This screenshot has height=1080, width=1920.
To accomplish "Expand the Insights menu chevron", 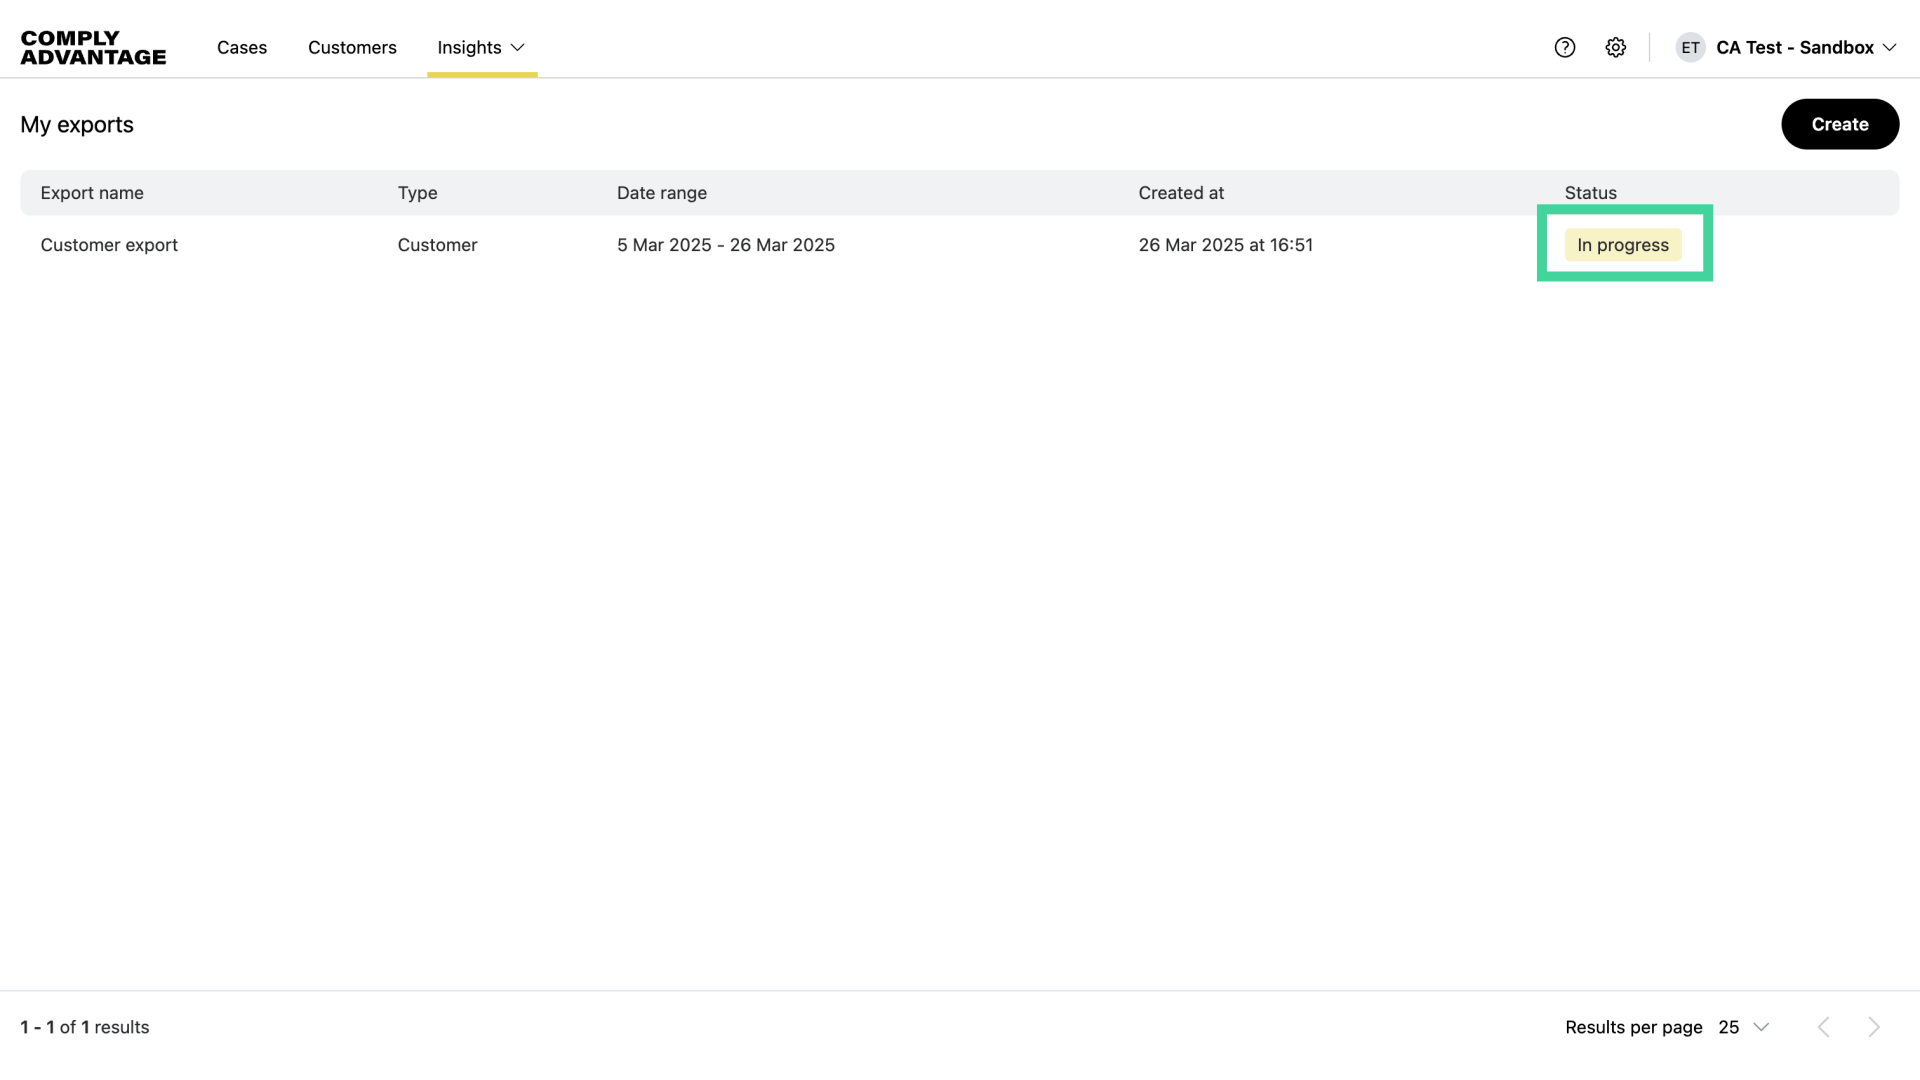I will [x=518, y=48].
